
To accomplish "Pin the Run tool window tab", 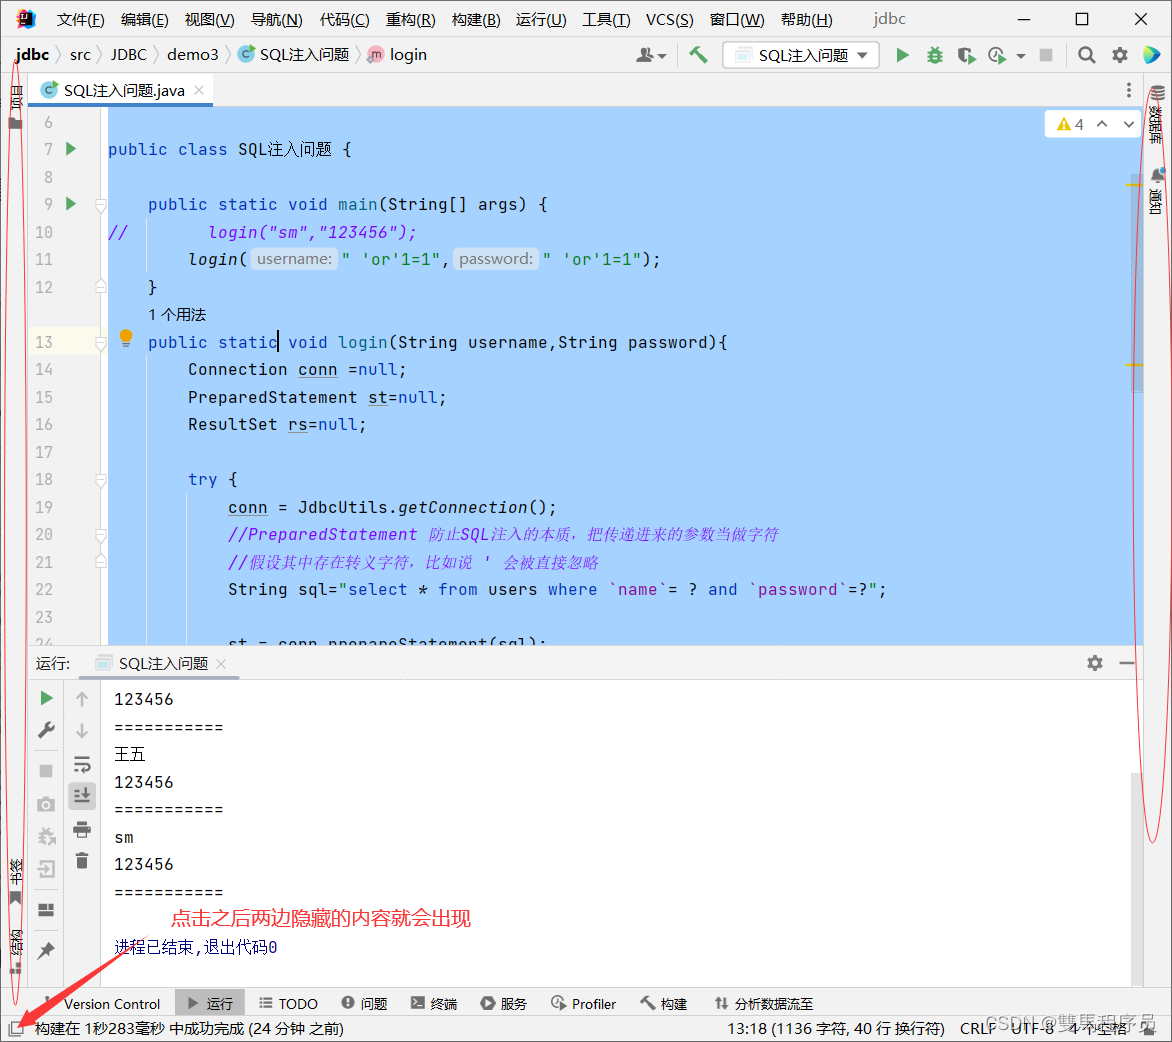I will pyautogui.click(x=46, y=951).
